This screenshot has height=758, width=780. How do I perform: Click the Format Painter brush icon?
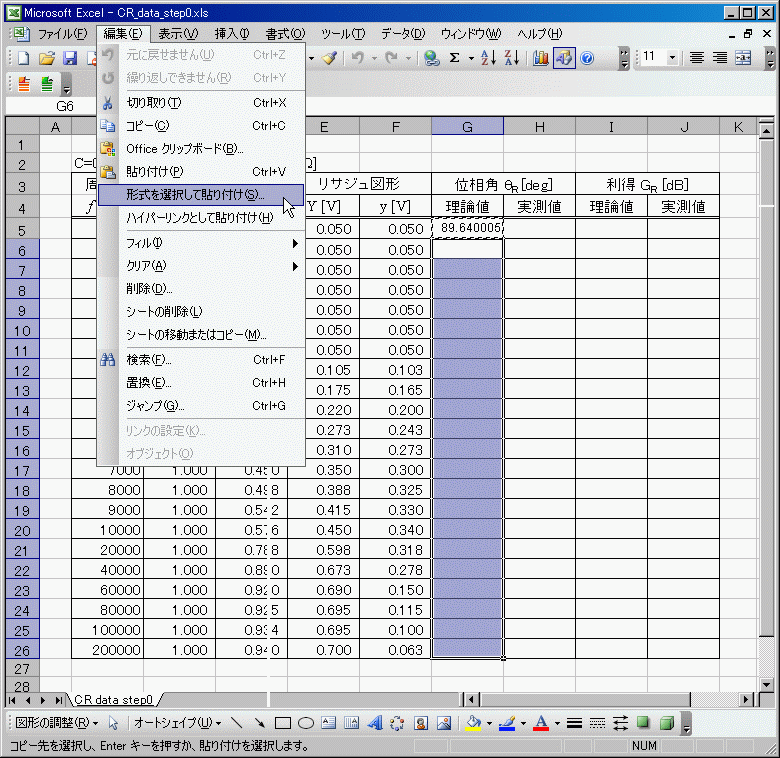tap(329, 58)
